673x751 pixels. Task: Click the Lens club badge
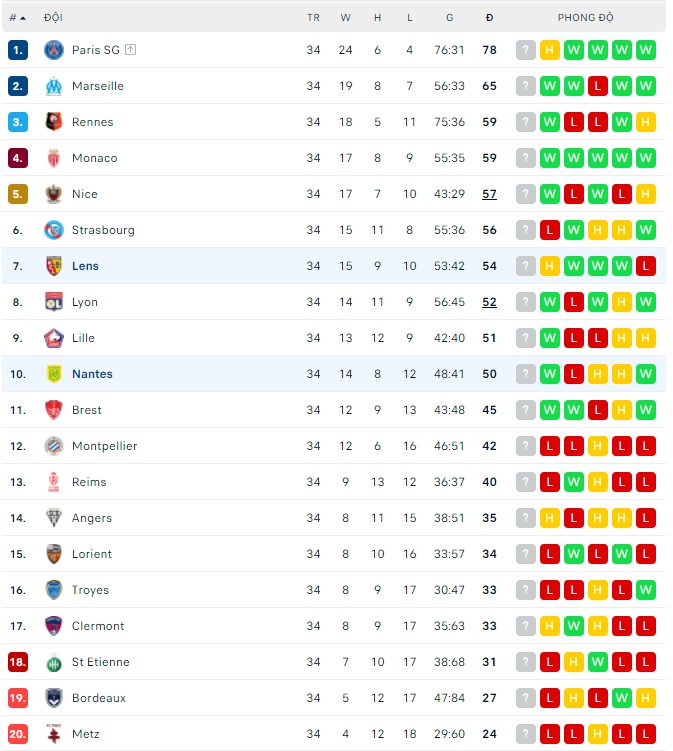54,266
